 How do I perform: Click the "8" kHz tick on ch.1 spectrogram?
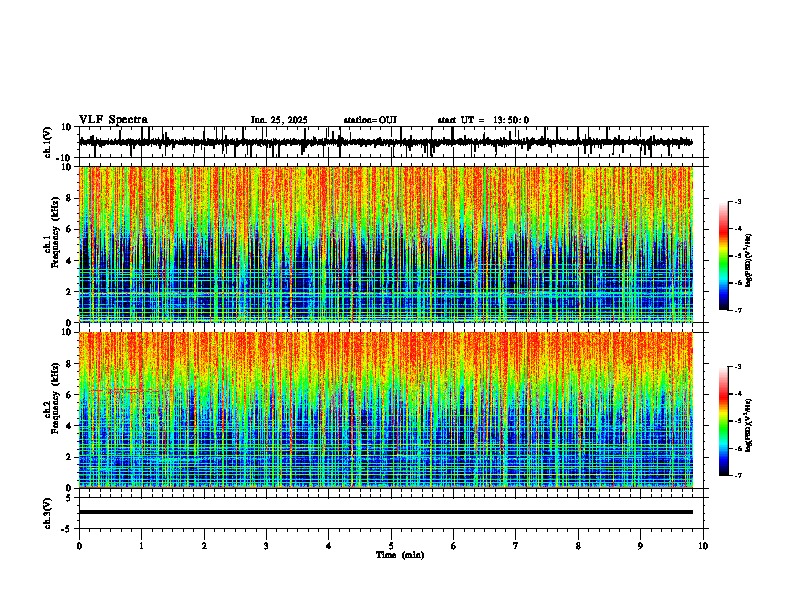pos(70,198)
